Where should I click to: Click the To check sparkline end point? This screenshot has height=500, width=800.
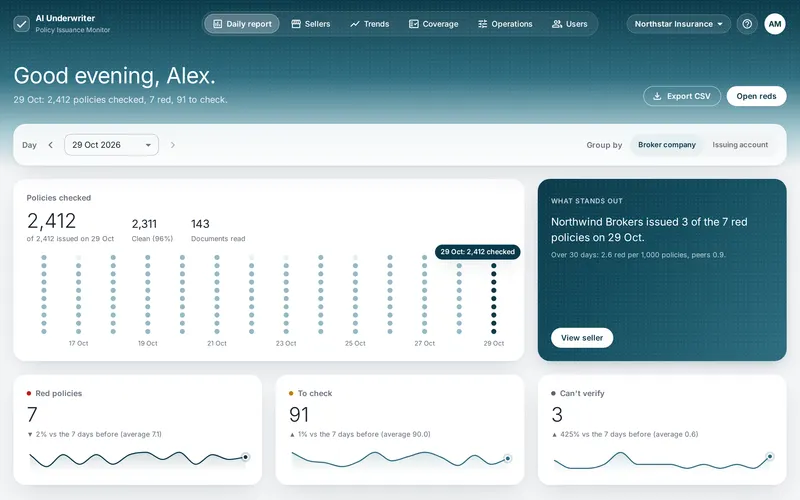click(x=508, y=458)
